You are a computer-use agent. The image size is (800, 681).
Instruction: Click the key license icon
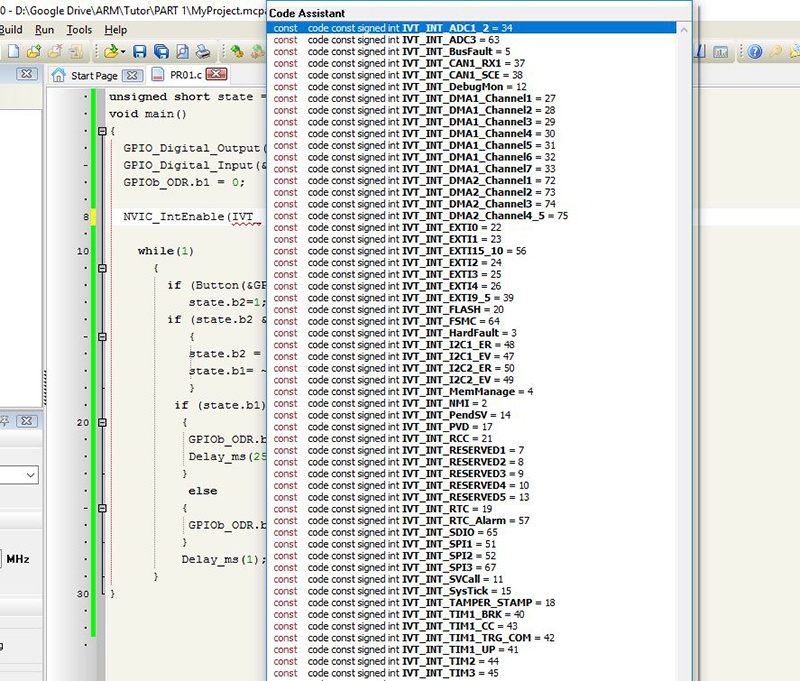pos(776,52)
